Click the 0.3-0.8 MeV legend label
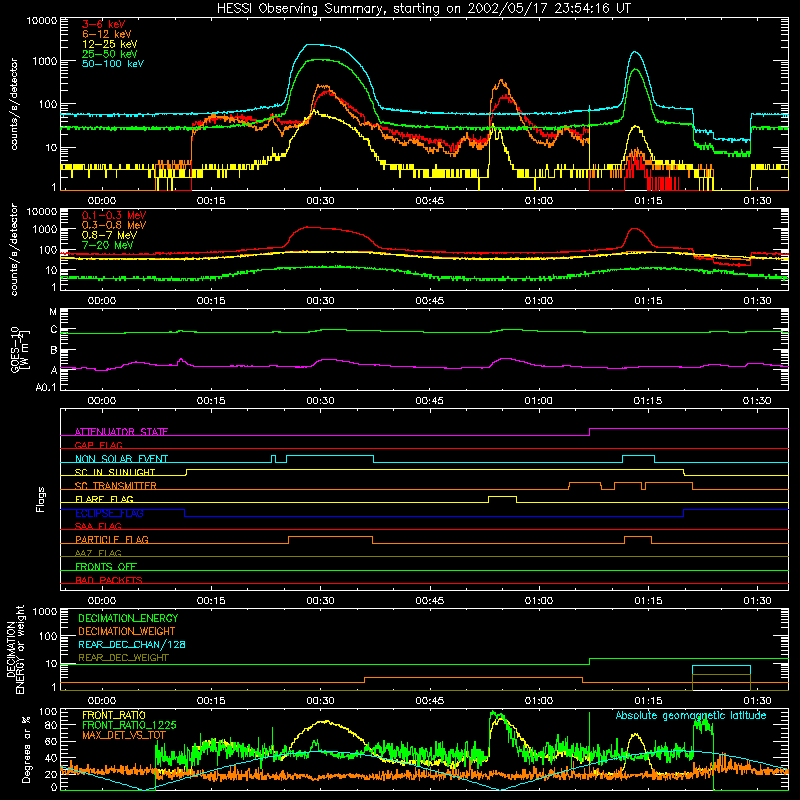 pos(114,225)
